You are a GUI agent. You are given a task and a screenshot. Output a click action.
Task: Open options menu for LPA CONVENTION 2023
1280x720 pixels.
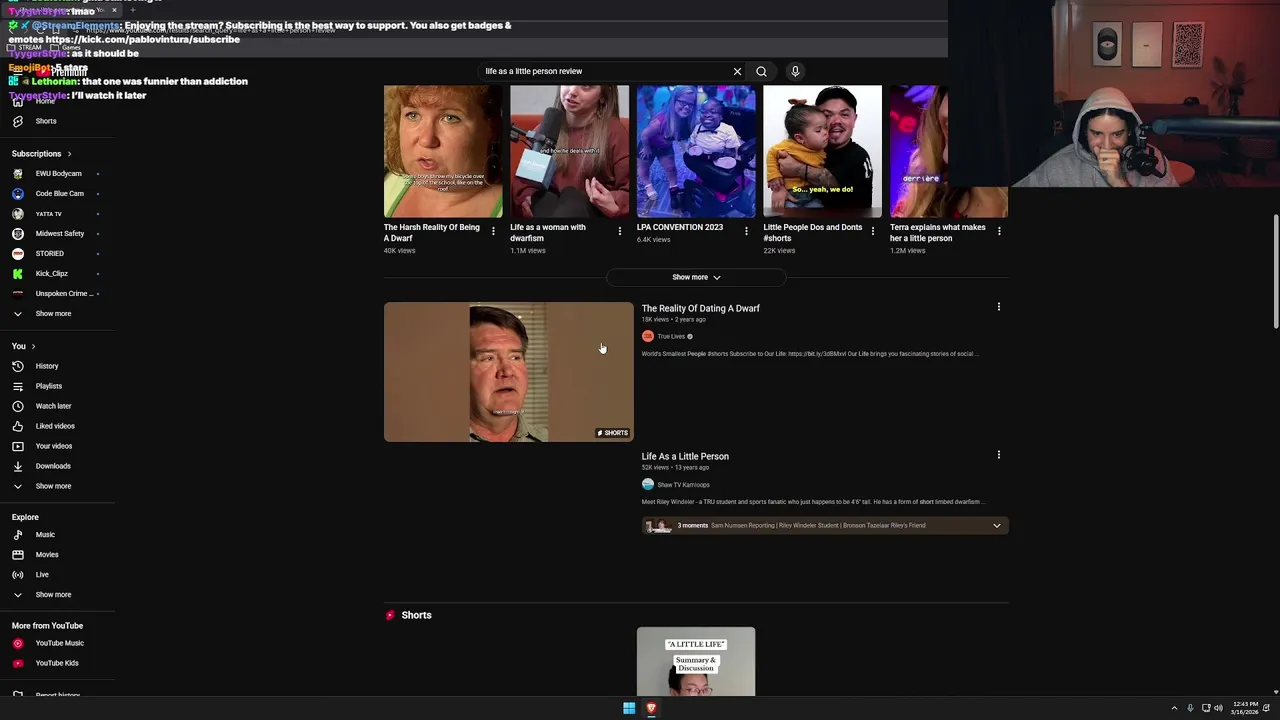[x=746, y=231]
